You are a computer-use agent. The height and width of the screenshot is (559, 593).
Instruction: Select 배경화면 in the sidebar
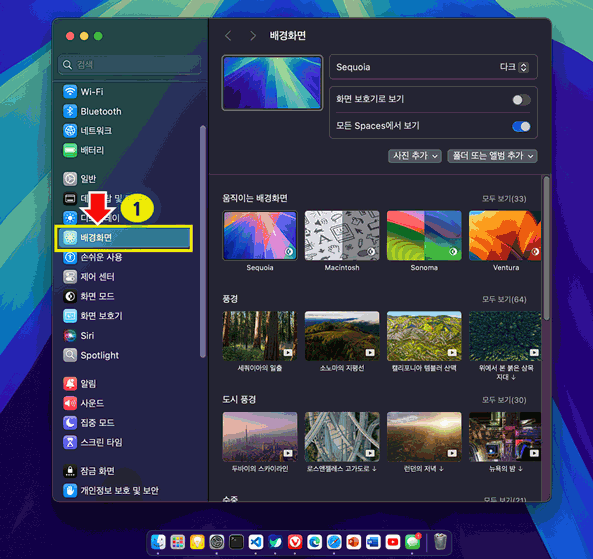124,238
